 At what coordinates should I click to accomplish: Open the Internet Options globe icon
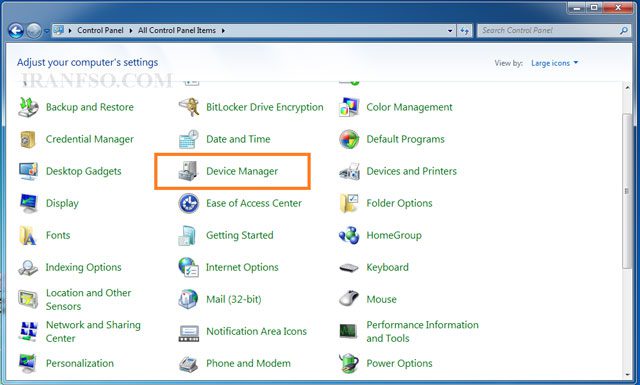(x=189, y=267)
